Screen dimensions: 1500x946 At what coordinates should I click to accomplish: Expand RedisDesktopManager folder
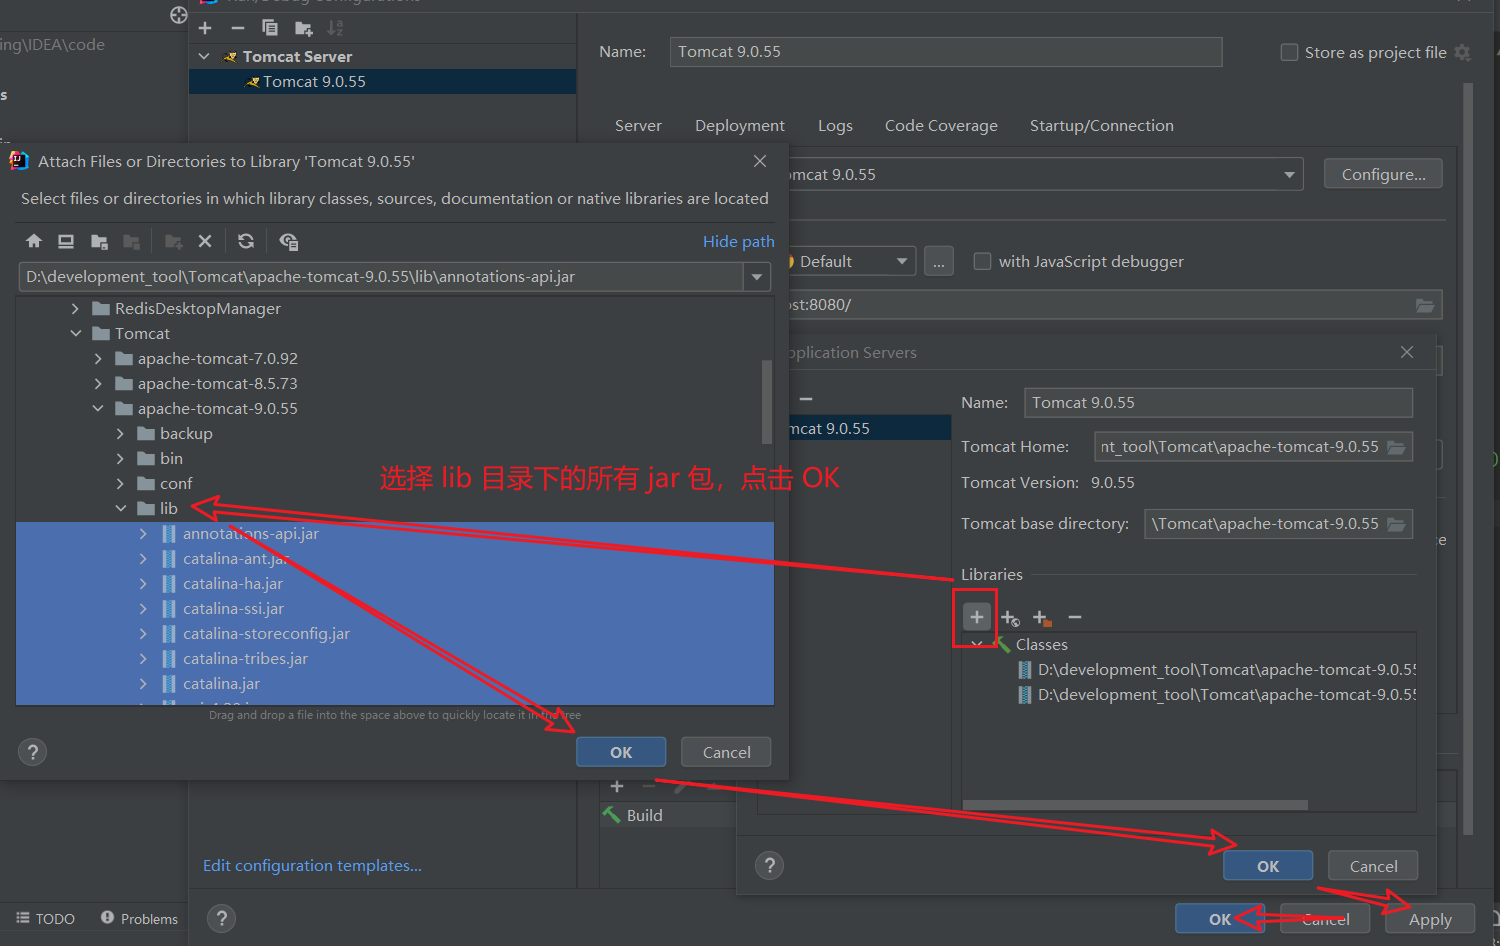point(75,309)
